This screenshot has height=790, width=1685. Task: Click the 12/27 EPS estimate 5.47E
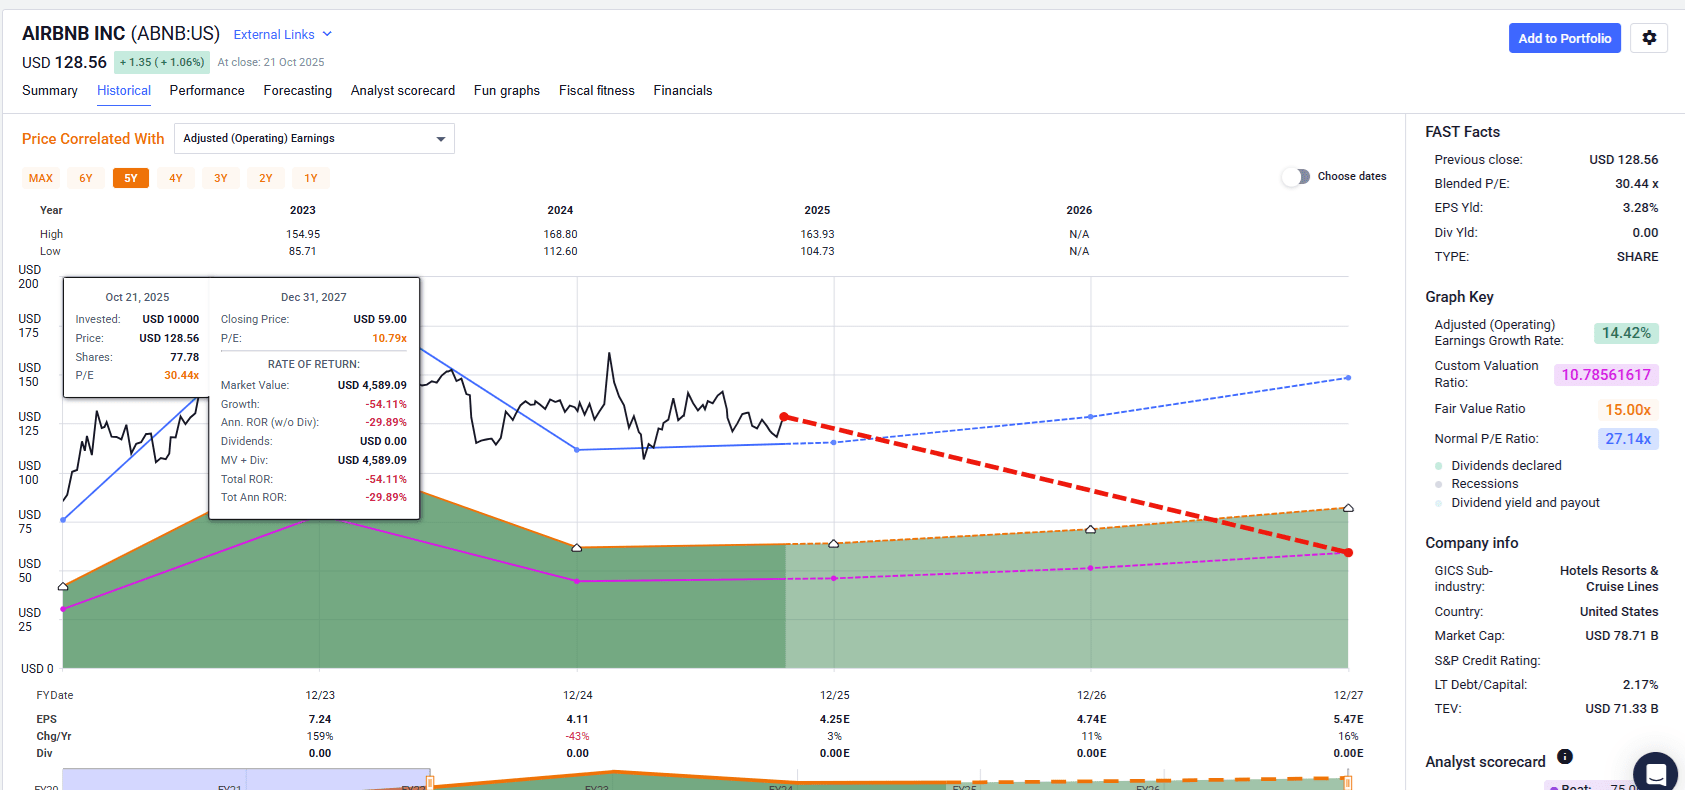[1348, 719]
